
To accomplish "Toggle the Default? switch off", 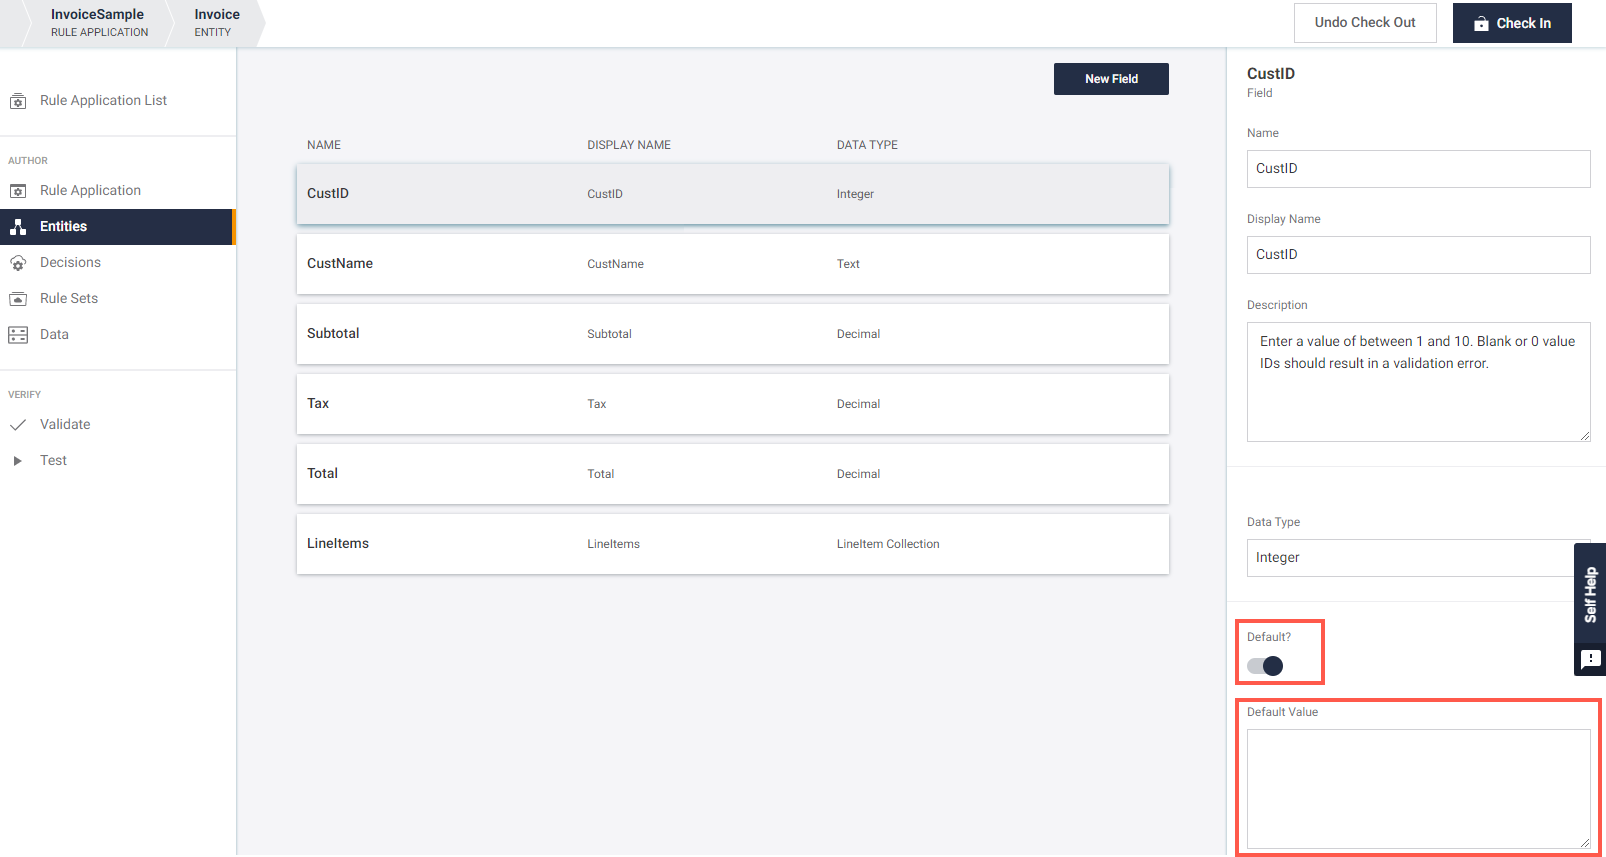I will pos(1265,666).
